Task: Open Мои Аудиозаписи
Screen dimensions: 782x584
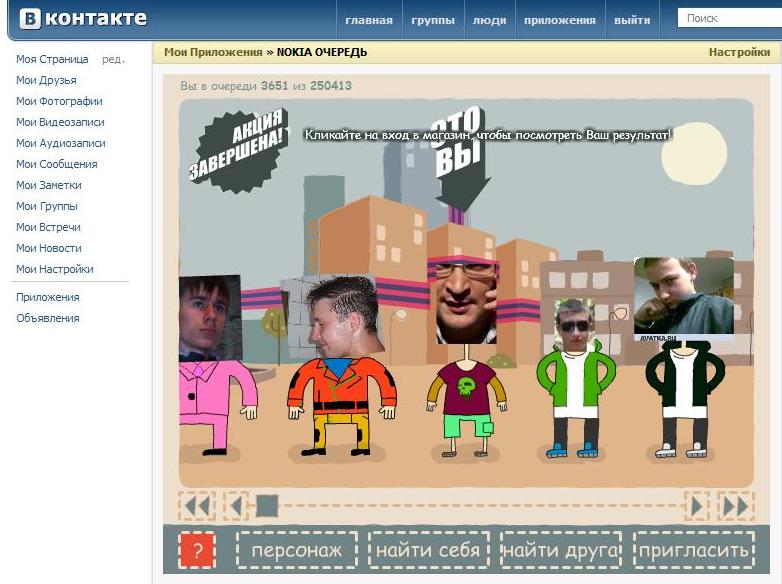Action: pyautogui.click(x=61, y=143)
